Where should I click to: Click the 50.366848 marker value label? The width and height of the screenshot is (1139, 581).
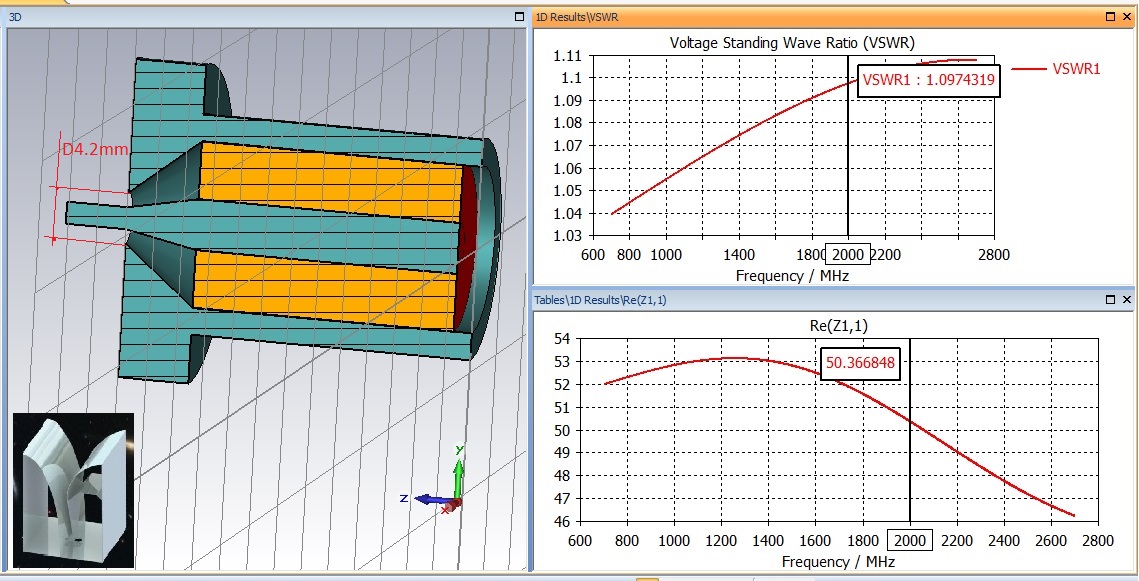[x=860, y=363]
